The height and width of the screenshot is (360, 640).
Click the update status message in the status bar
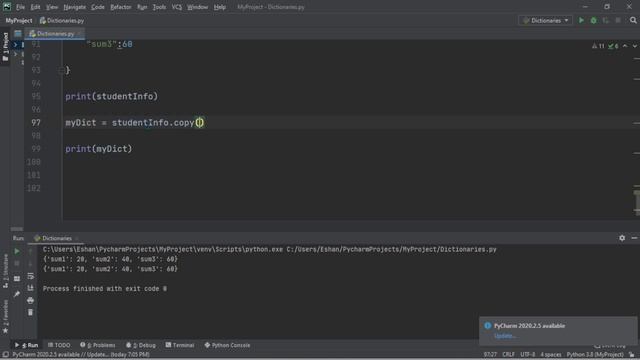pyautogui.click(x=81, y=355)
